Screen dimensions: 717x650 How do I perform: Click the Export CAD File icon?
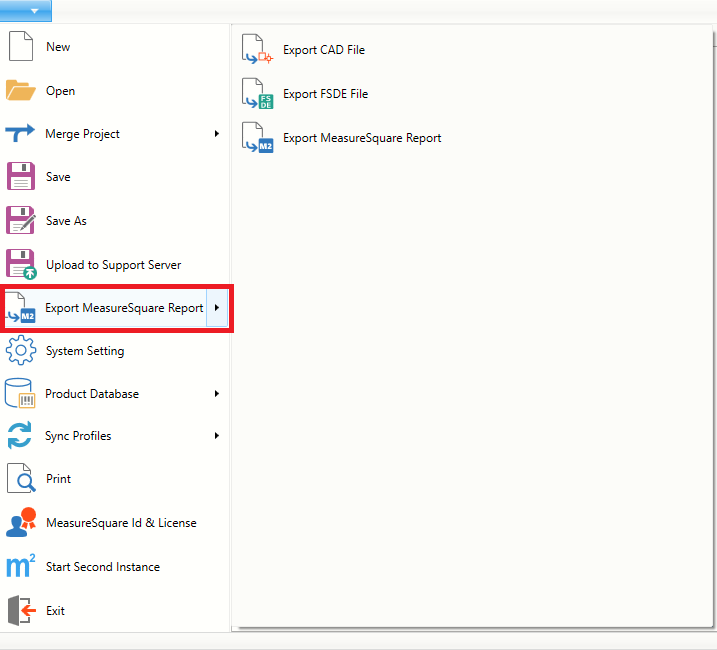[257, 49]
